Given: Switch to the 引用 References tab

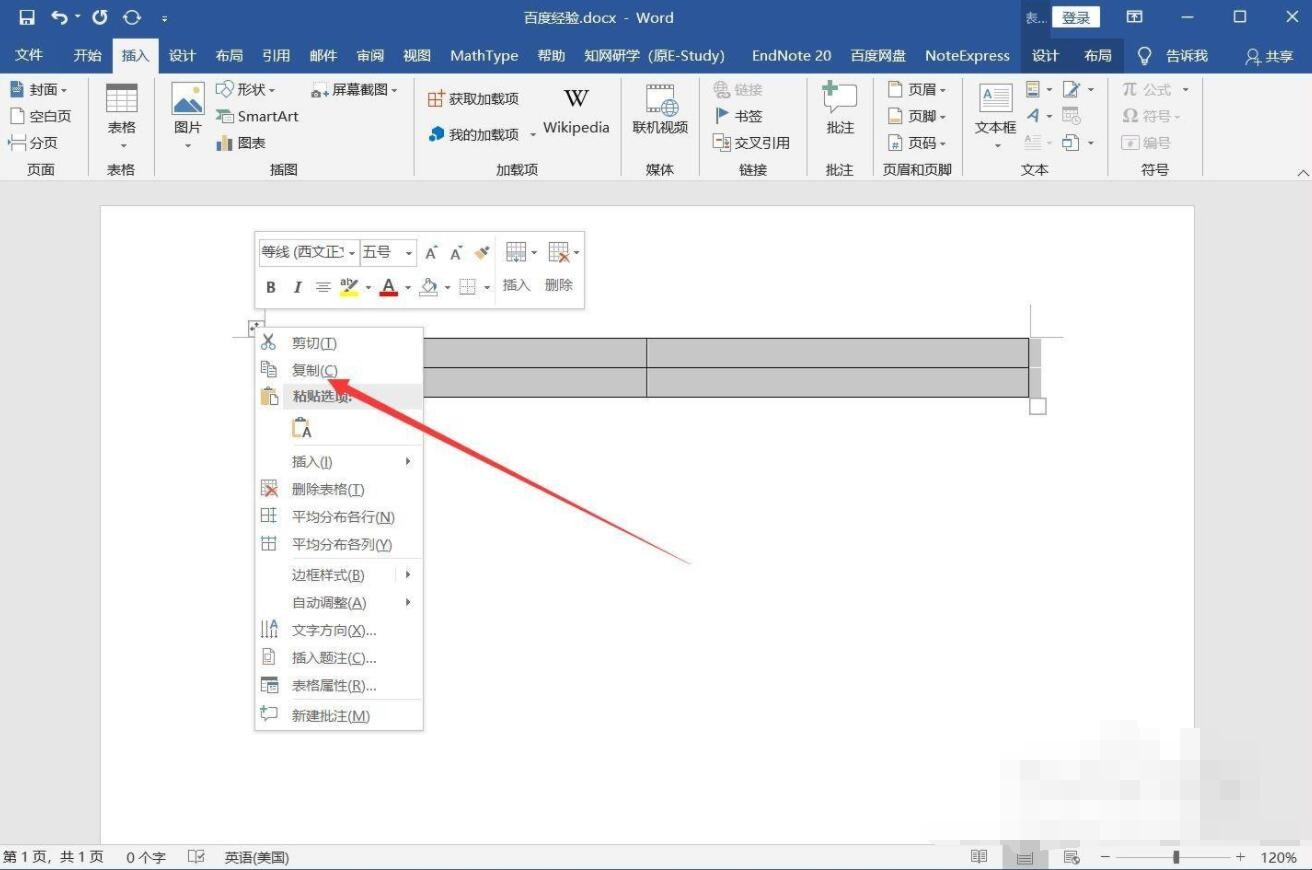Looking at the screenshot, I should [x=276, y=56].
